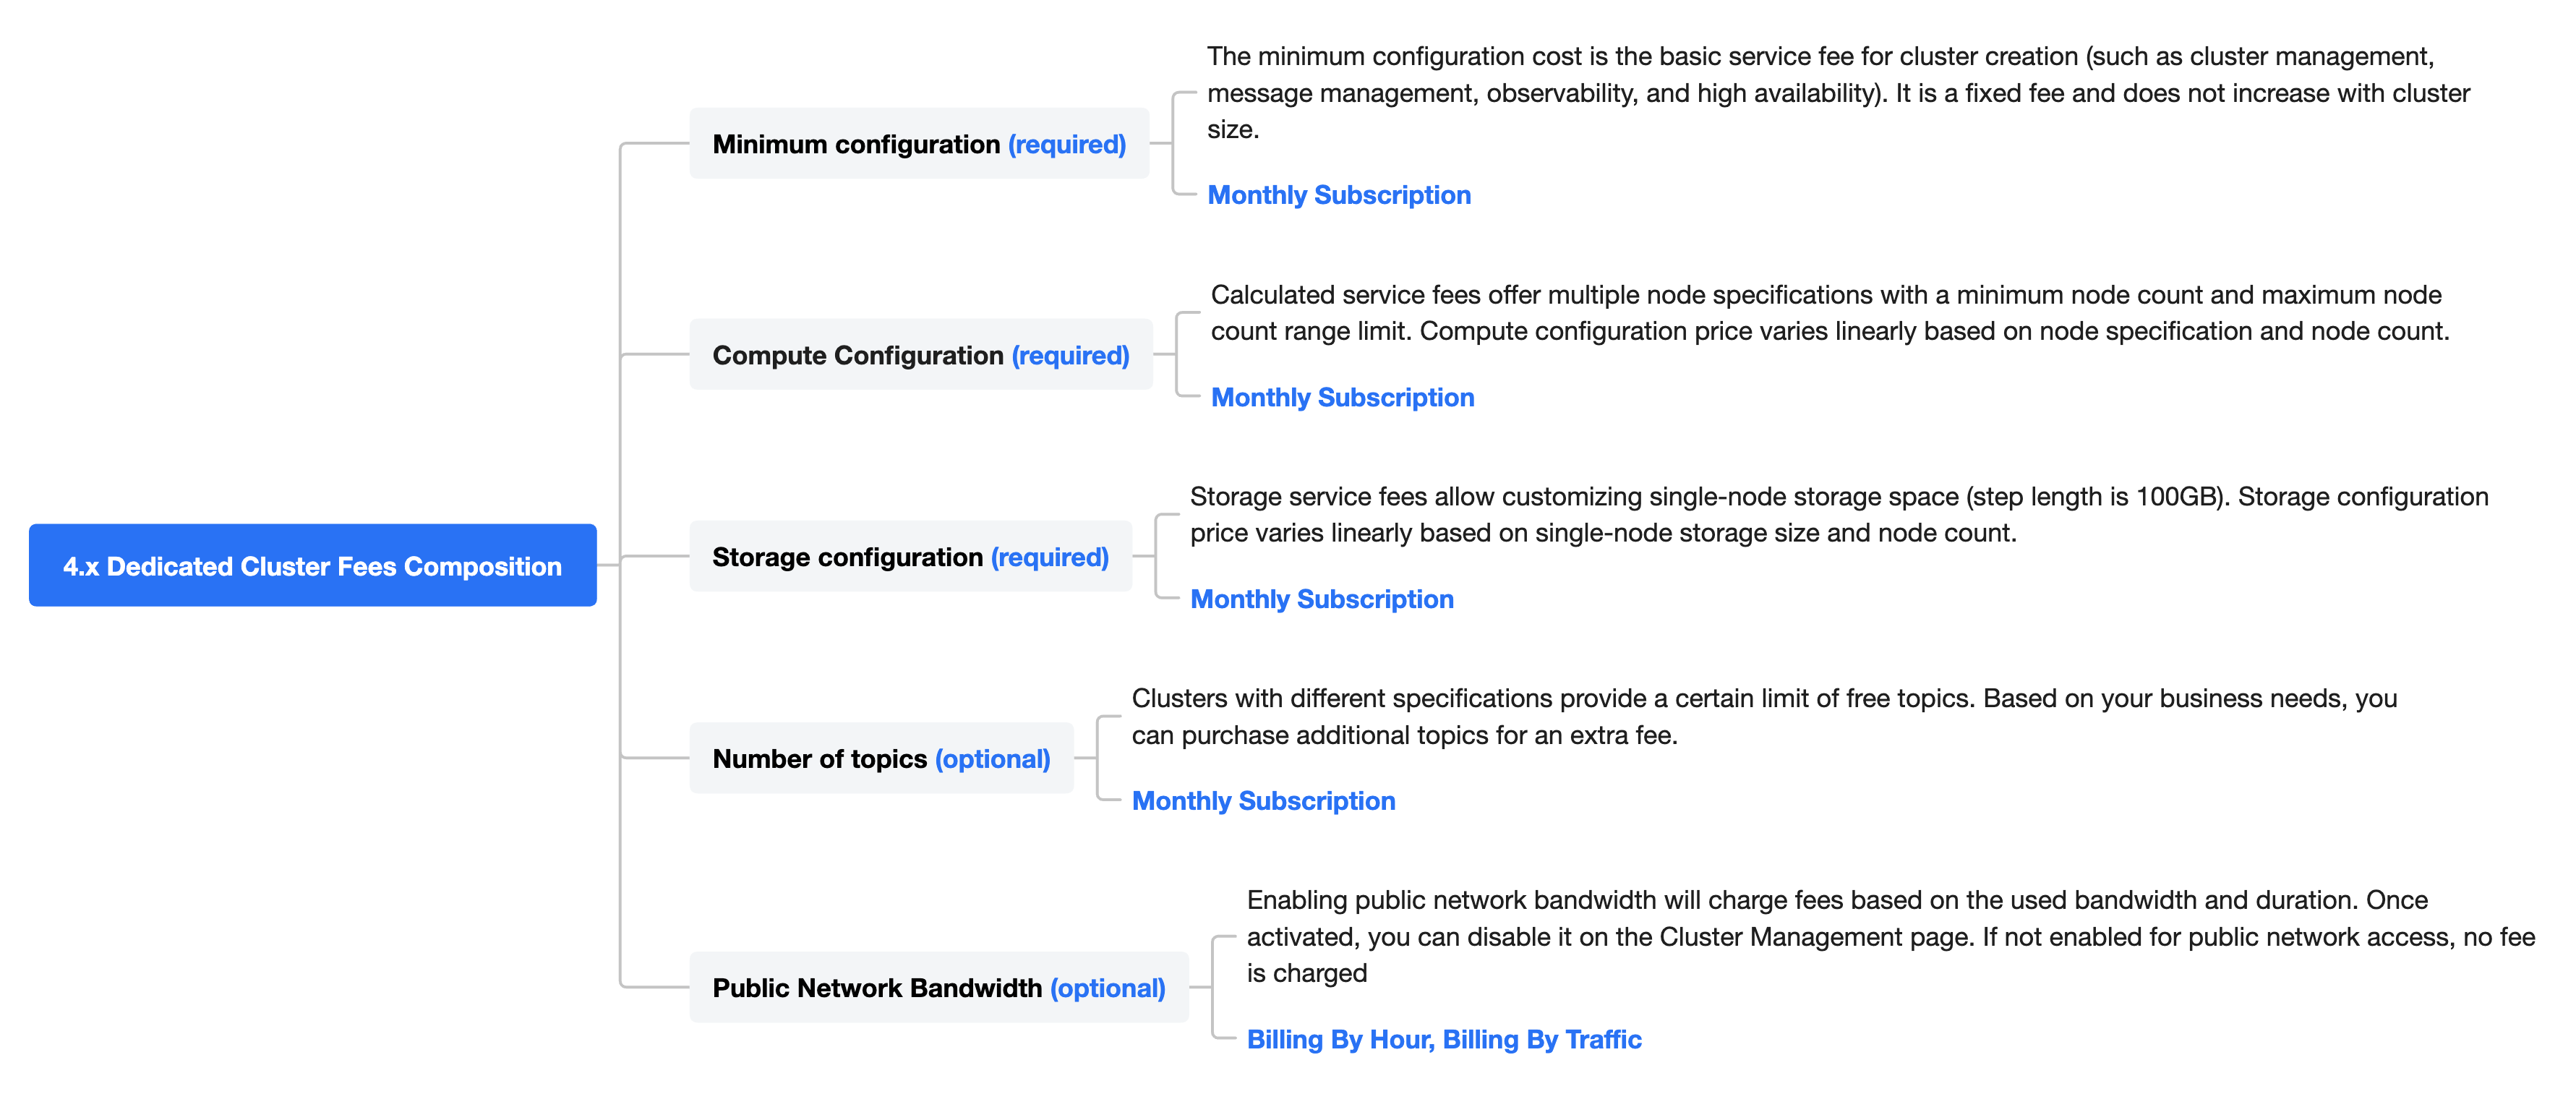2576x1094 pixels.
Task: Click Billing By Hour, Billing By Traffic text
Action: [x=1443, y=1040]
